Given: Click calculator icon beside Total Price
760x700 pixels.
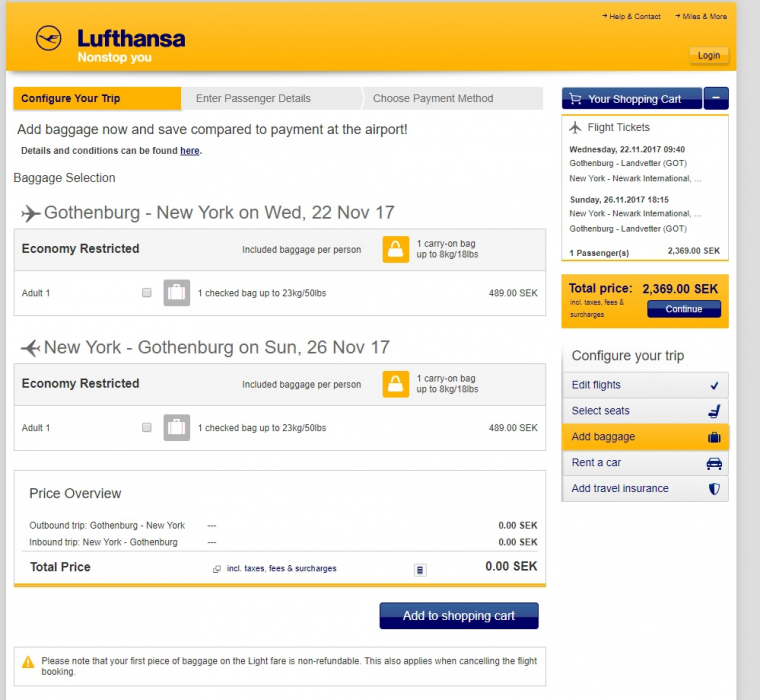Looking at the screenshot, I should point(420,569).
